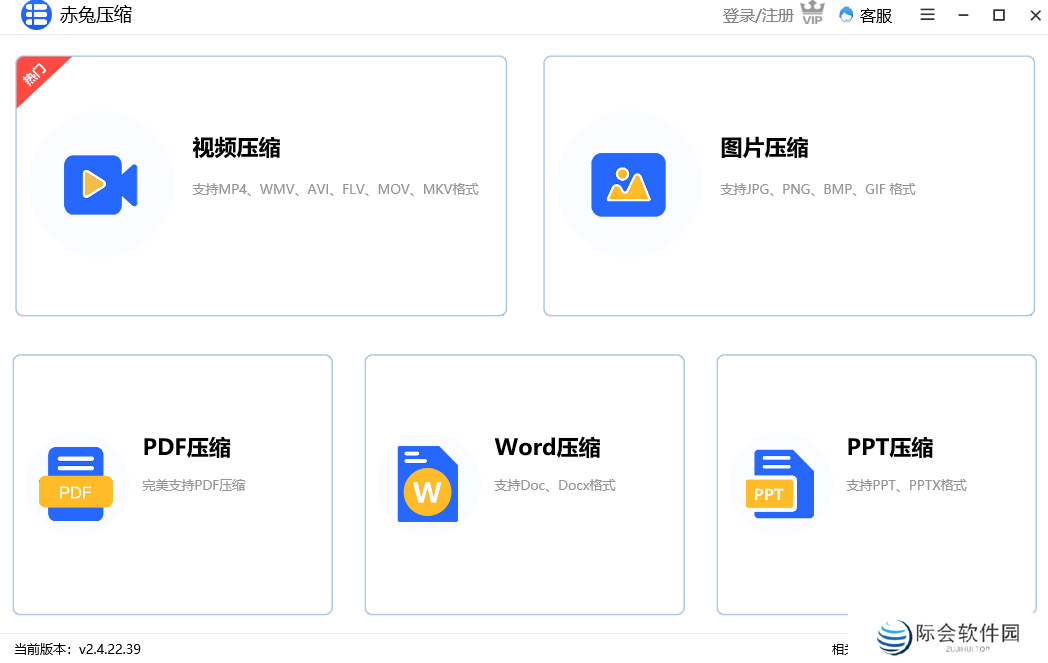The height and width of the screenshot is (663, 1048).
Task: Click the 赤兔压缩 app logo
Action: (36, 15)
